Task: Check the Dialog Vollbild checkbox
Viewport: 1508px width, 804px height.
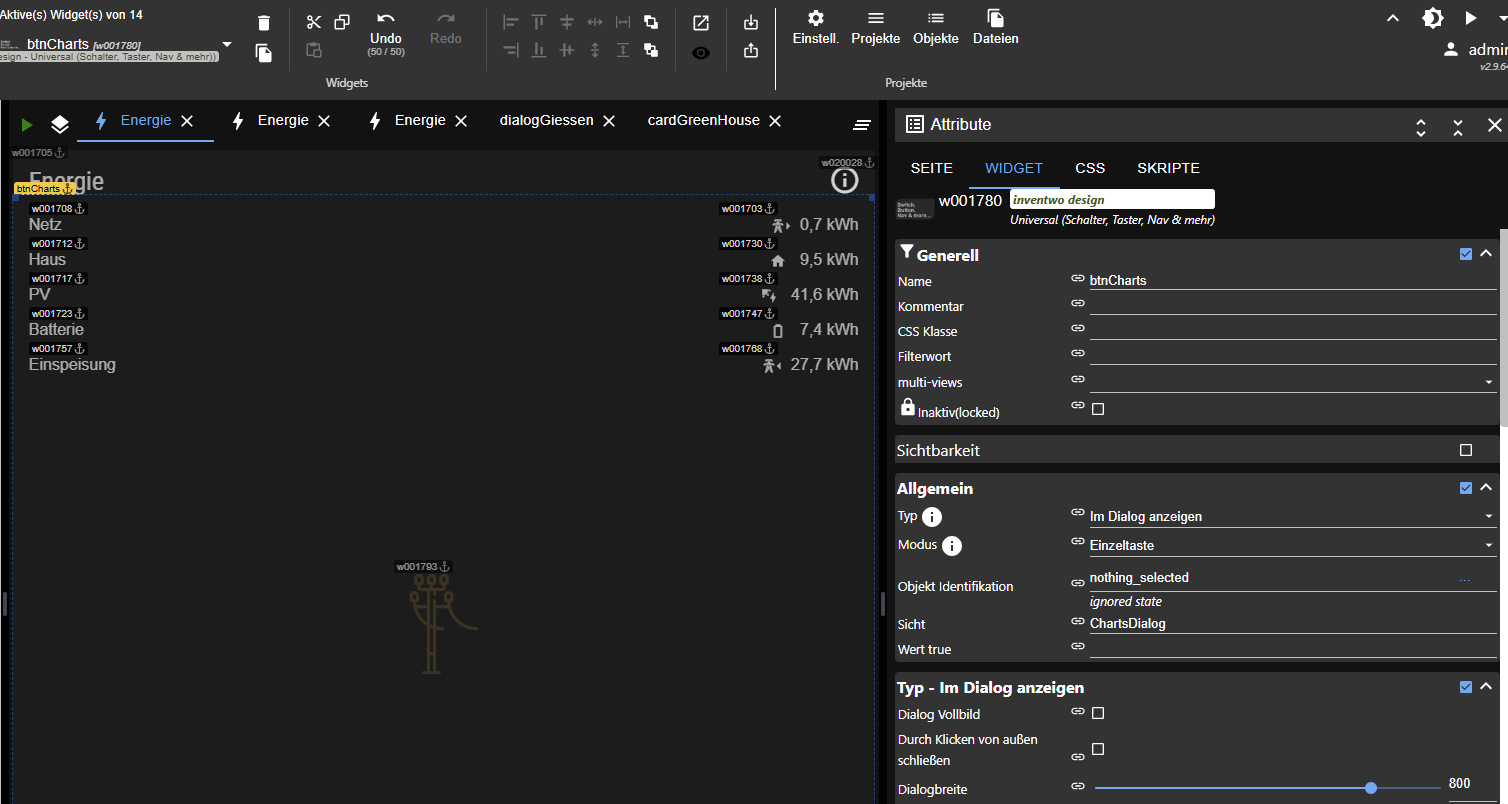Action: (1098, 713)
